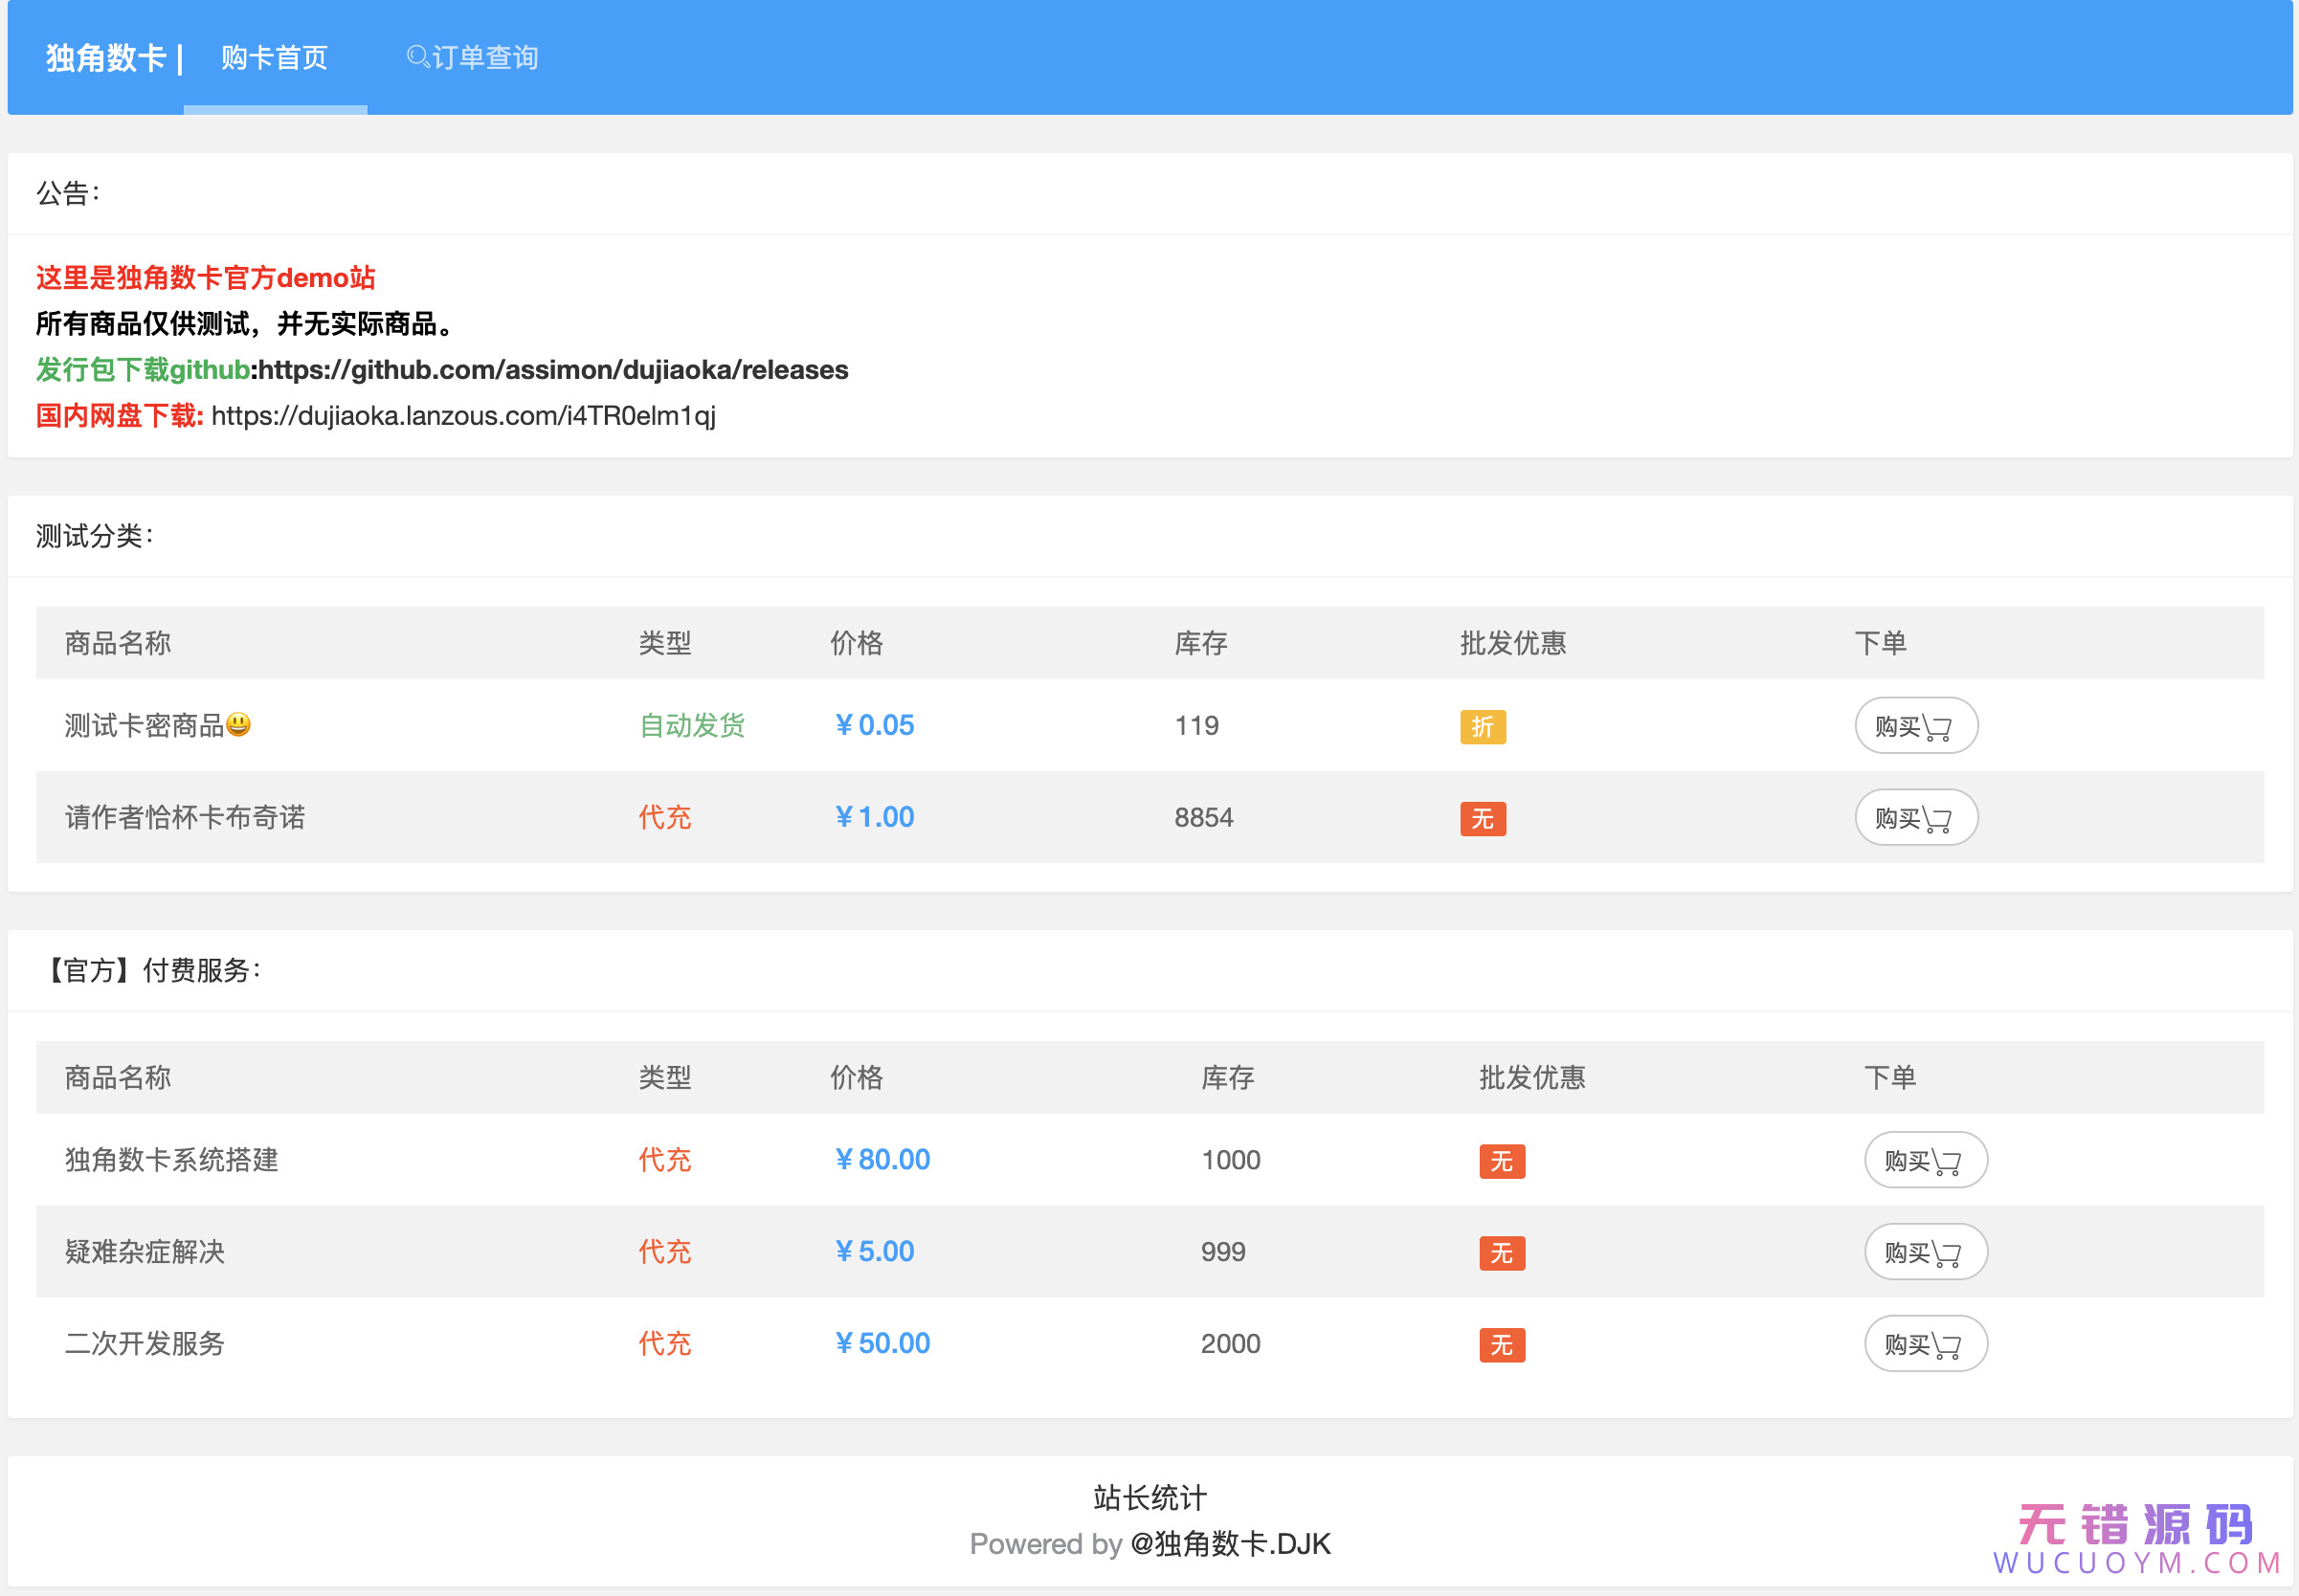Click the cart button for 请作者恰杯卡布奇诺
The width and height of the screenshot is (2299, 1596).
[x=1915, y=818]
